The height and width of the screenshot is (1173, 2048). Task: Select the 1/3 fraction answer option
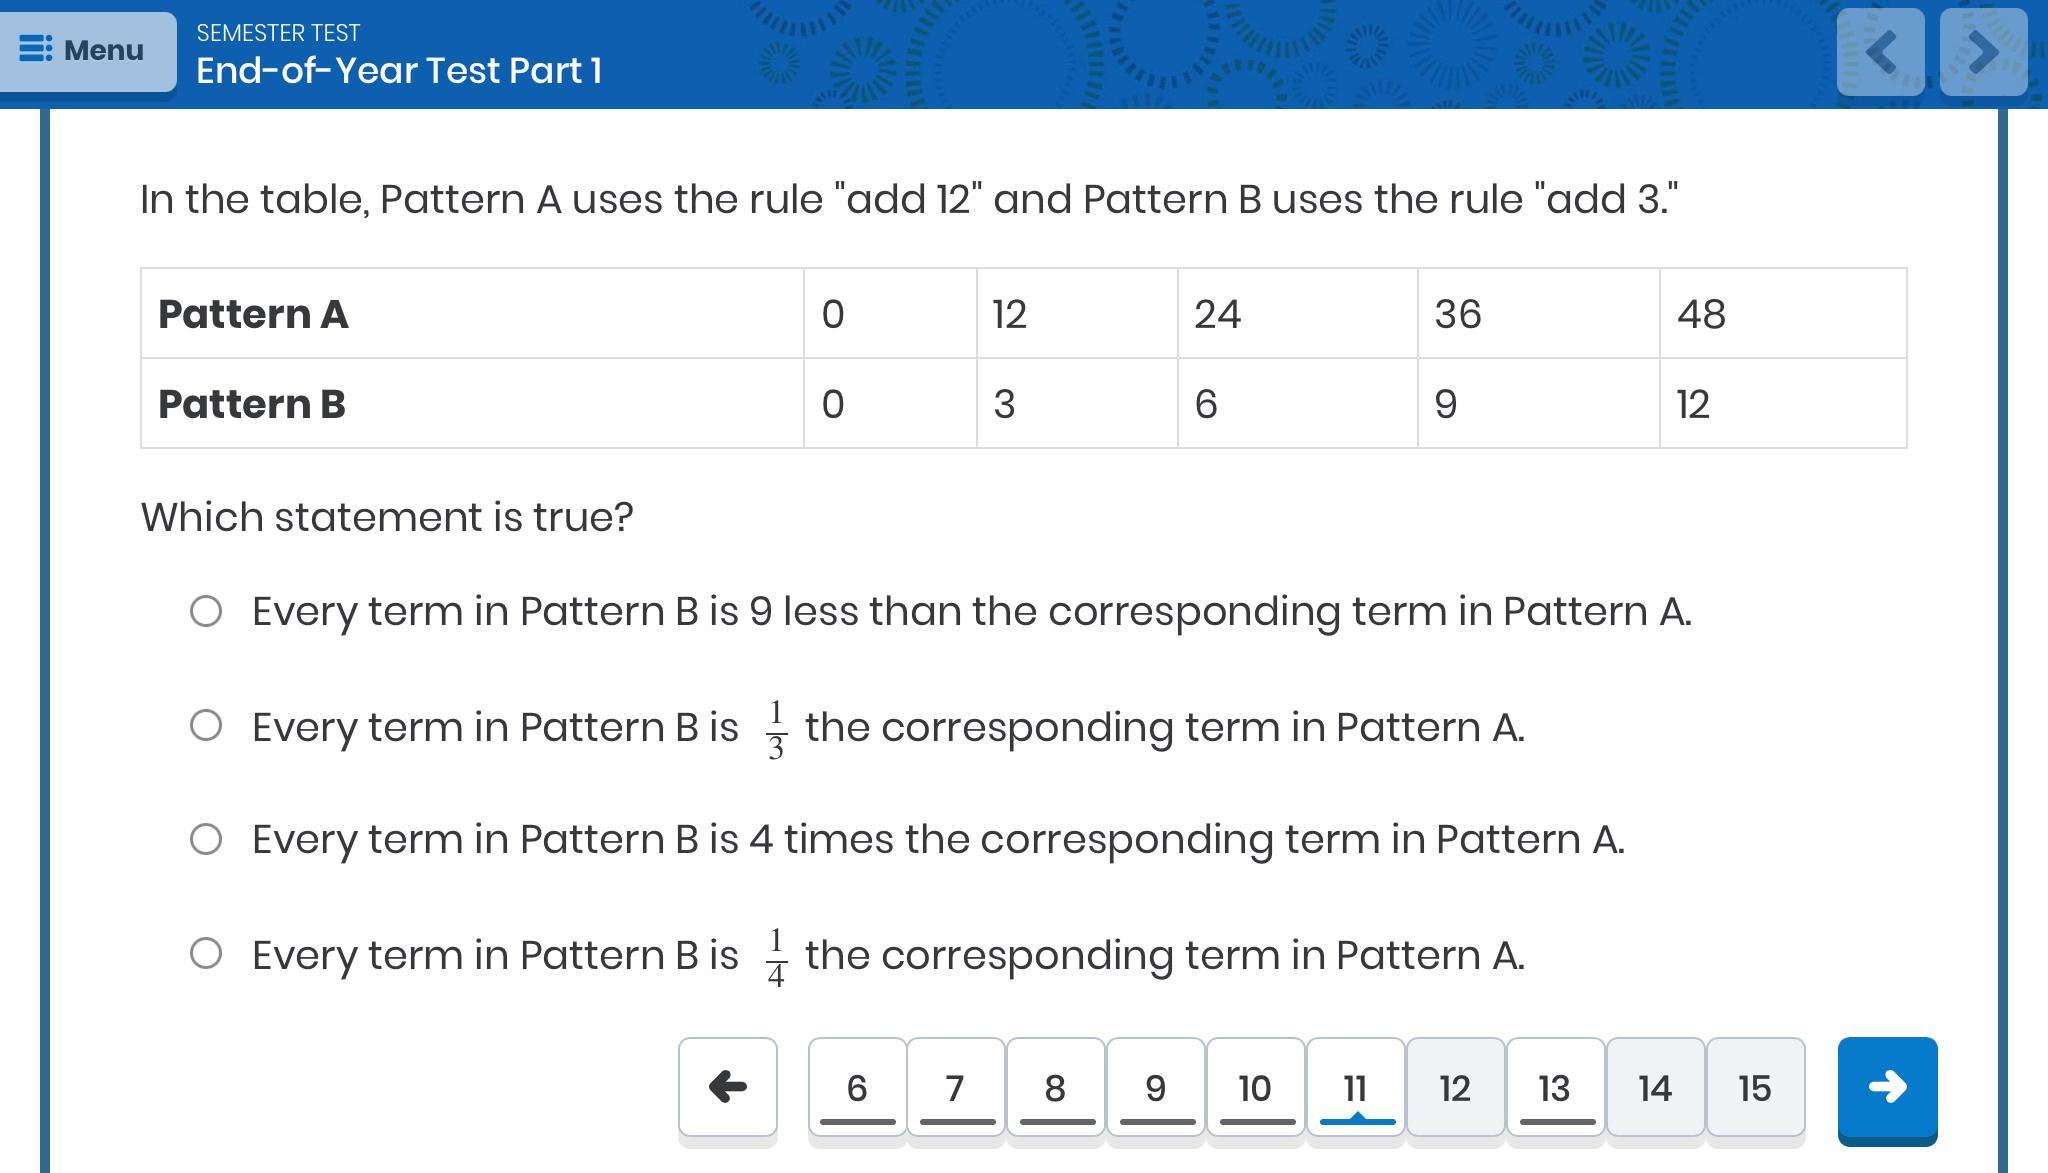(x=206, y=726)
